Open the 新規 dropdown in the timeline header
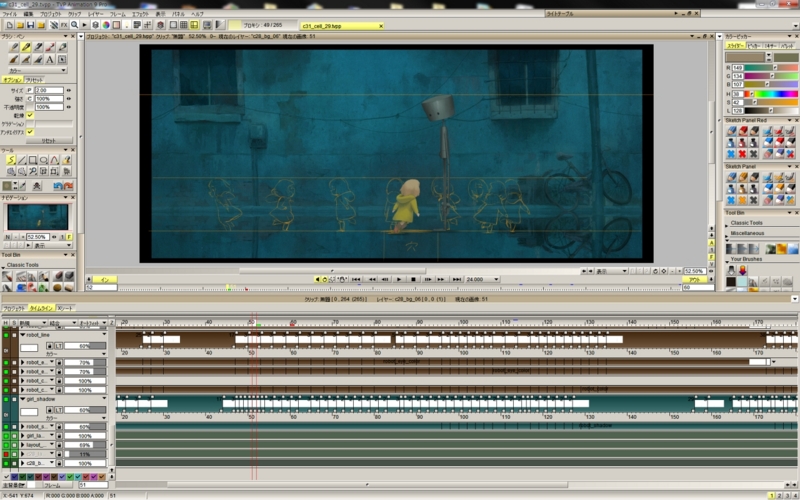The width and height of the screenshot is (800, 500). (x=33, y=323)
